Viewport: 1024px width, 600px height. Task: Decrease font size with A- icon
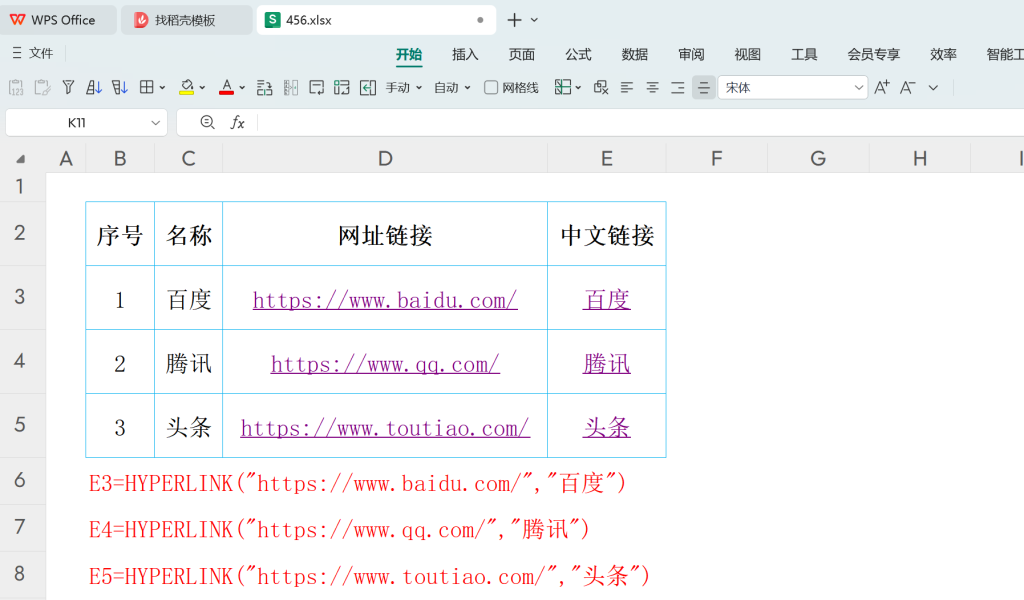click(908, 87)
